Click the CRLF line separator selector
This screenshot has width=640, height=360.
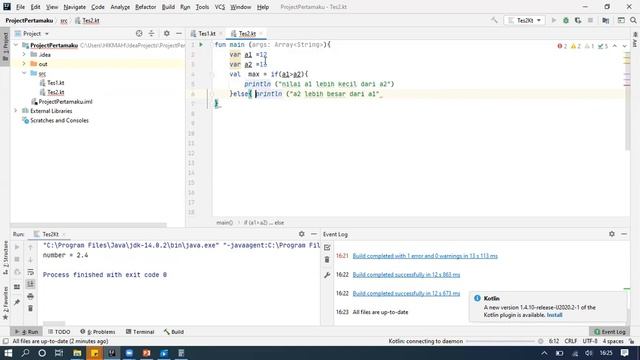point(571,341)
